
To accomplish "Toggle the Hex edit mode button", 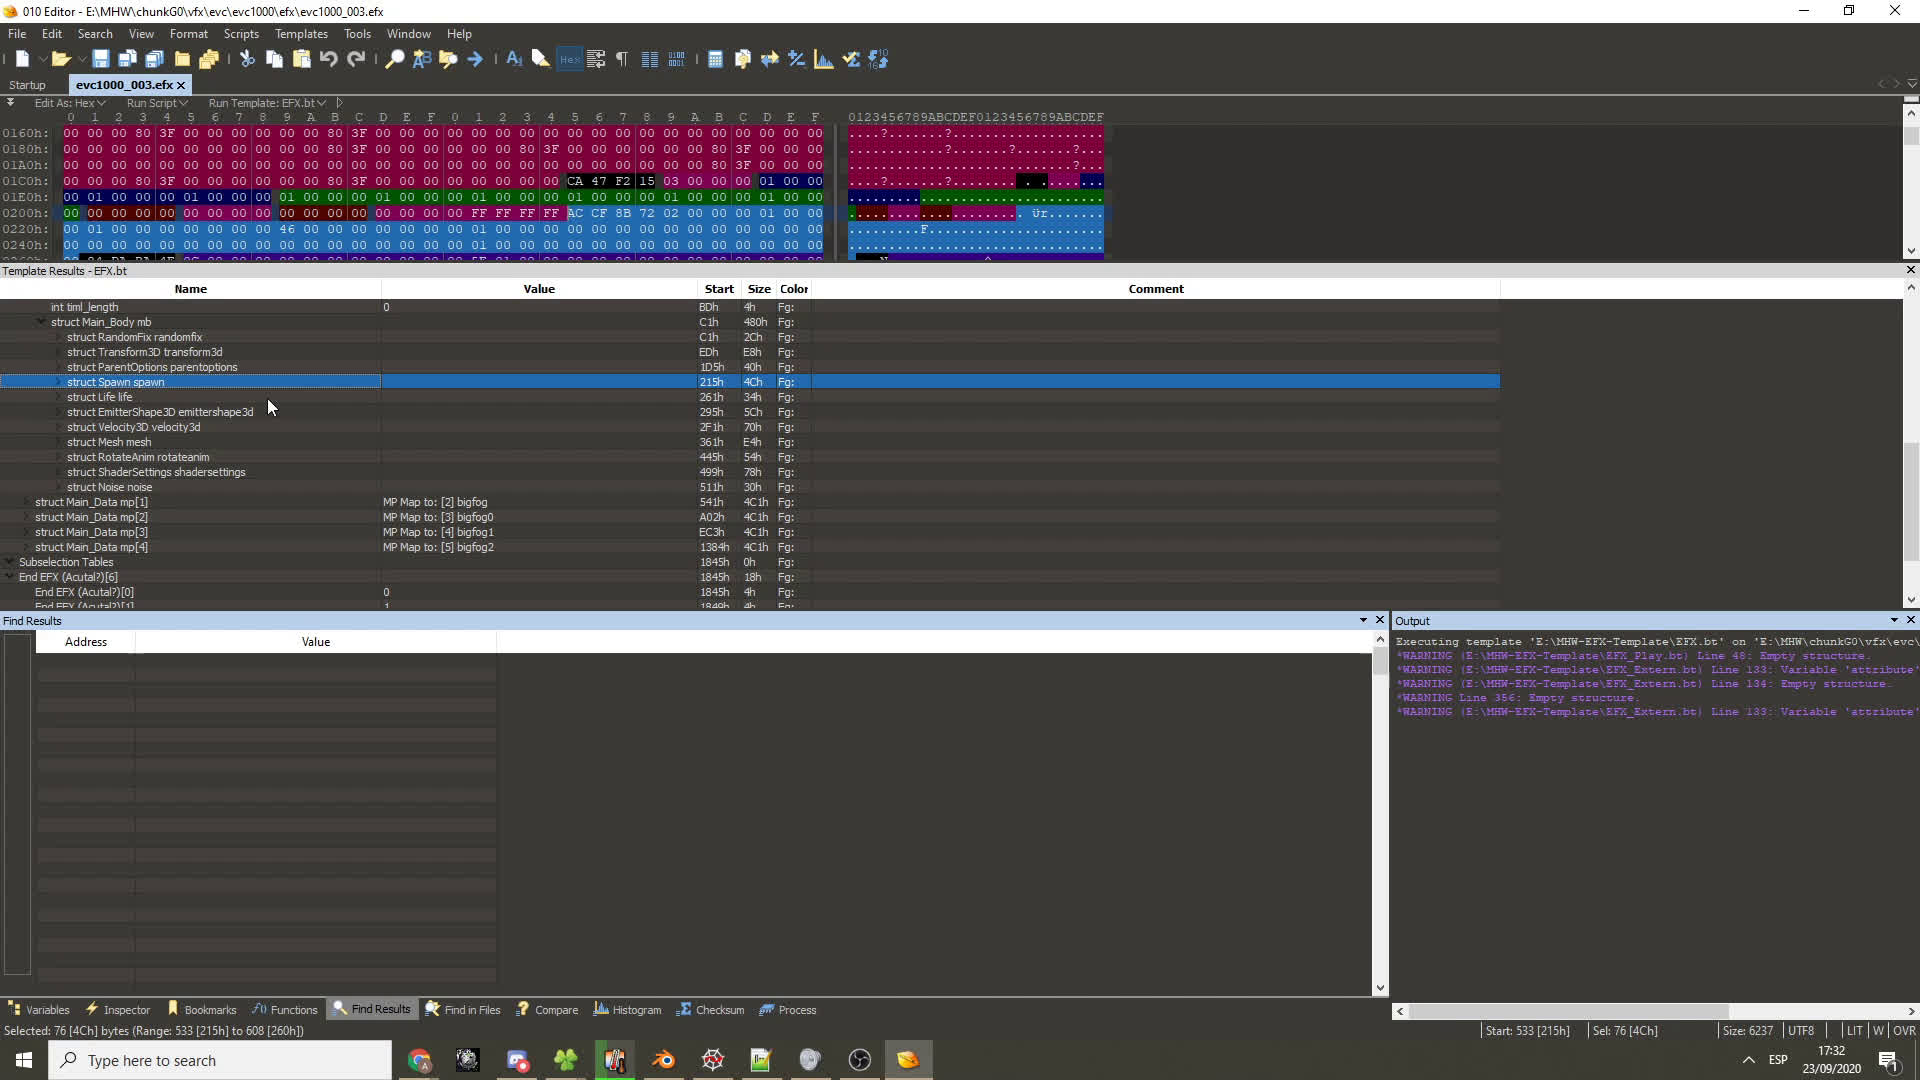I will coord(569,59).
